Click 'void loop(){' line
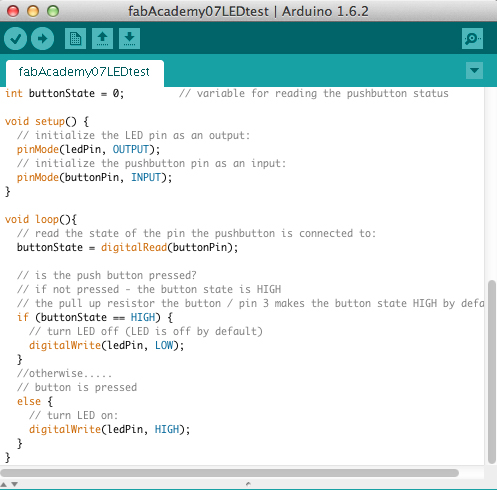 pyautogui.click(x=41, y=219)
